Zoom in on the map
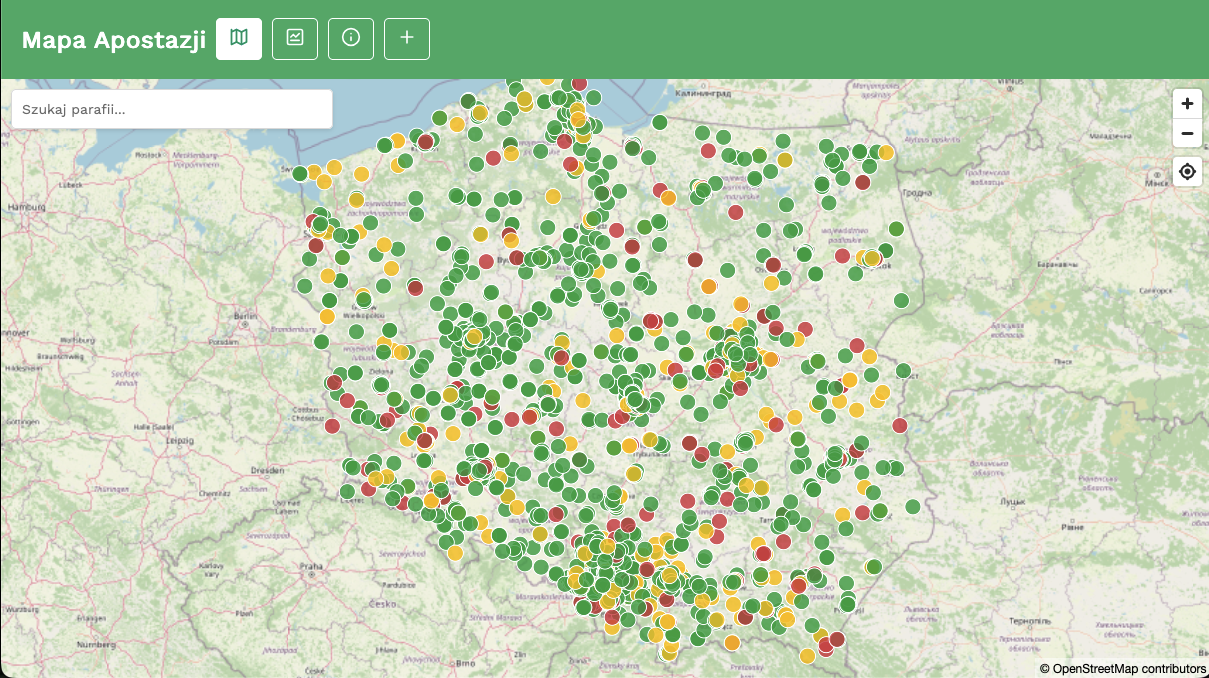The height and width of the screenshot is (678, 1209). [x=1187, y=104]
